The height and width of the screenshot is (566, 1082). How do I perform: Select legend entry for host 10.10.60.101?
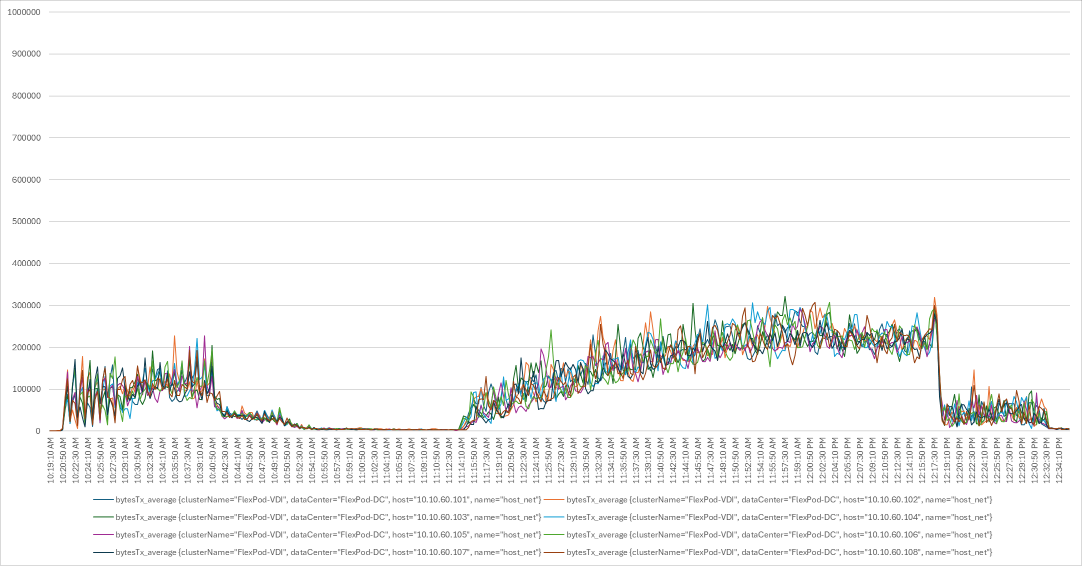click(317, 499)
